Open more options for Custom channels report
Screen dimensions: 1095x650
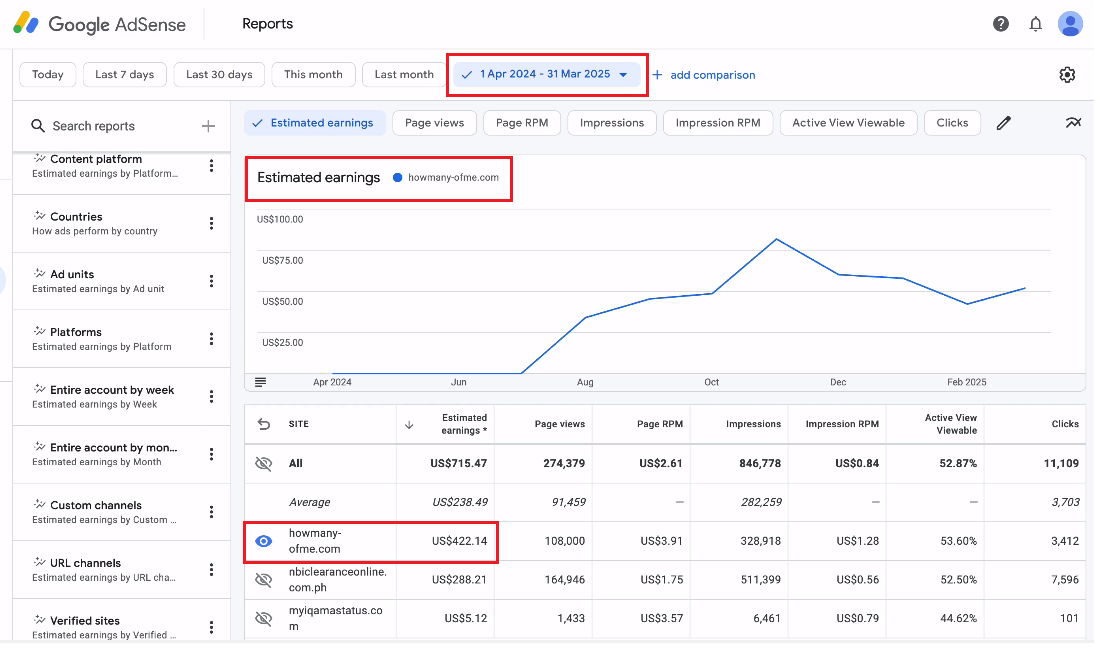click(x=211, y=512)
